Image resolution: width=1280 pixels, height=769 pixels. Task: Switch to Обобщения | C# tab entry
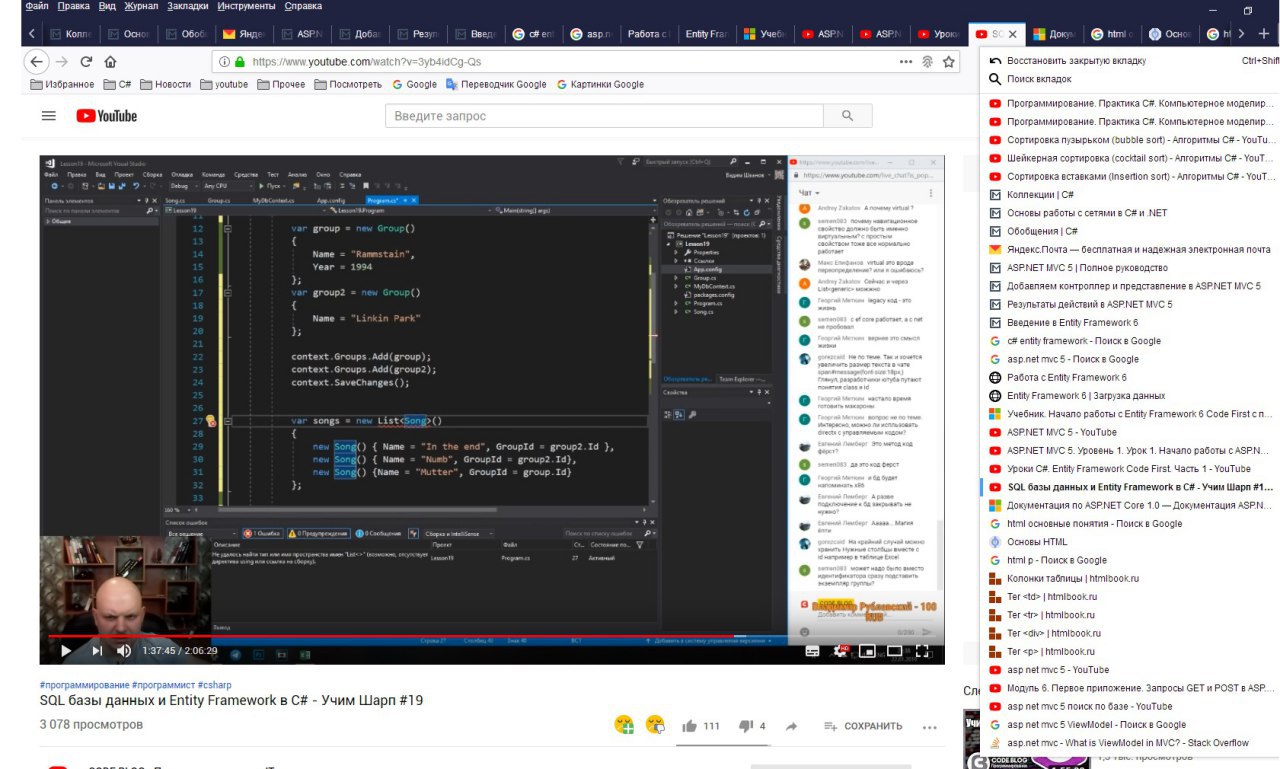tap(1130, 231)
